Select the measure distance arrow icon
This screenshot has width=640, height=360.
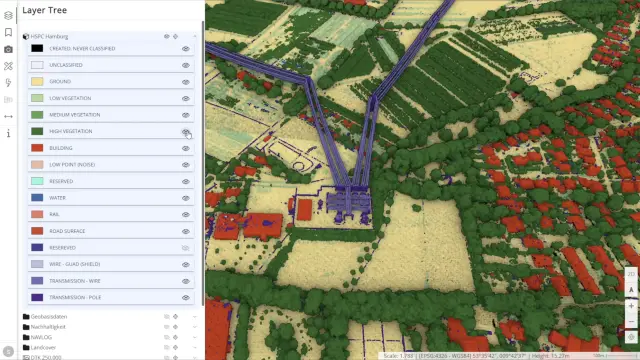8,116
